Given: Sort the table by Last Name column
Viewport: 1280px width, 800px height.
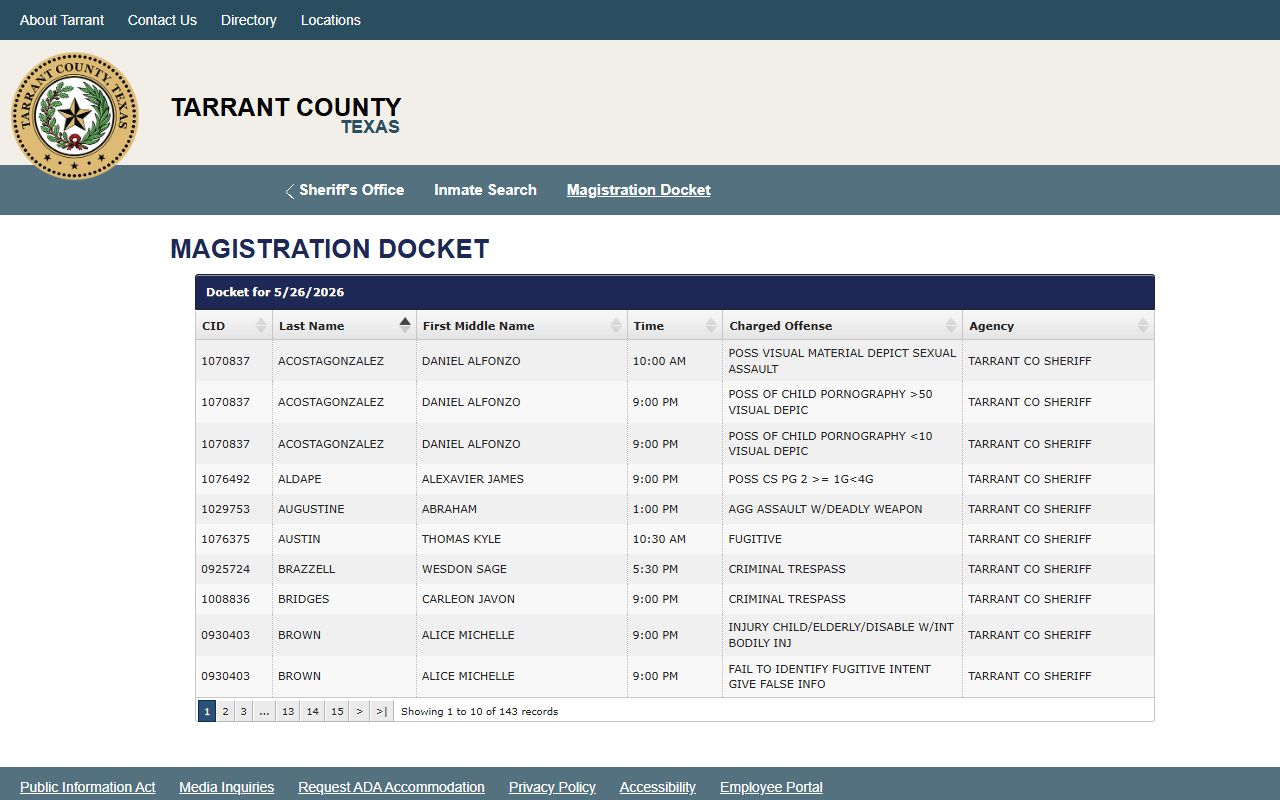Looking at the screenshot, I should click(x=344, y=326).
